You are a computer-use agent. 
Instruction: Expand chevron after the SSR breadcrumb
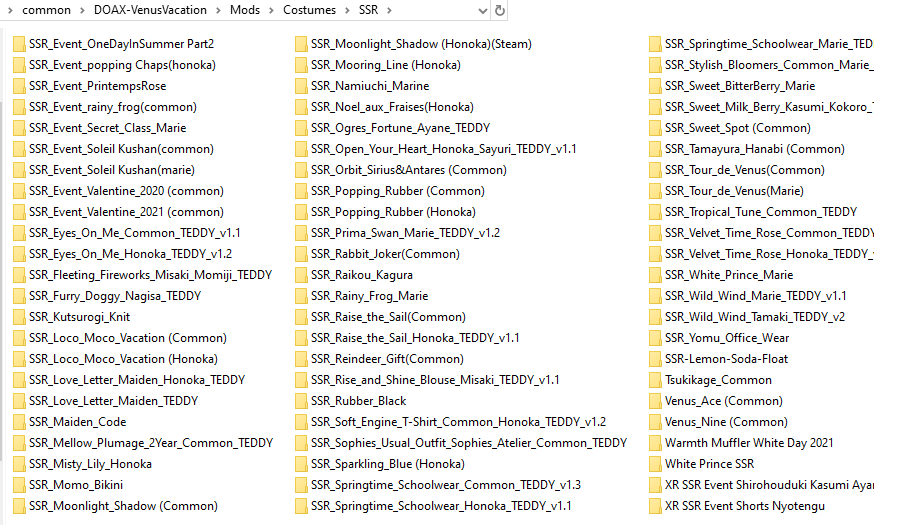click(x=389, y=10)
